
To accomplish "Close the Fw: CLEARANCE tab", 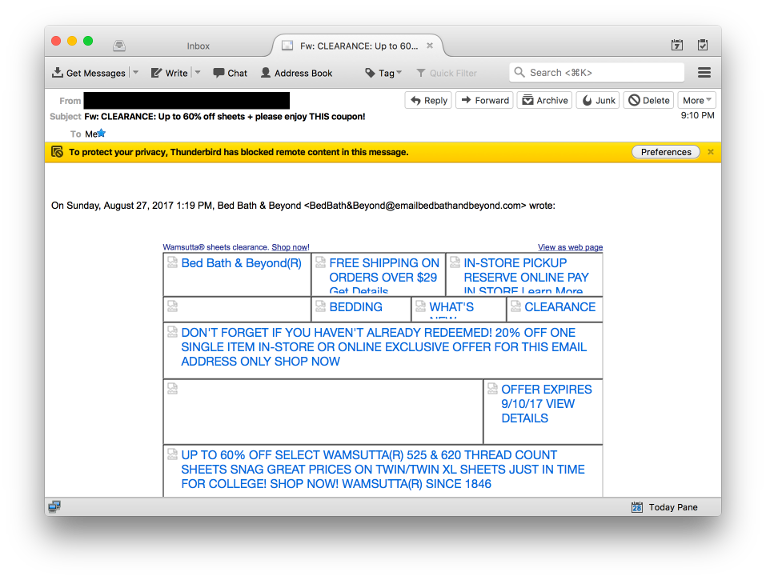I will tap(430, 45).
